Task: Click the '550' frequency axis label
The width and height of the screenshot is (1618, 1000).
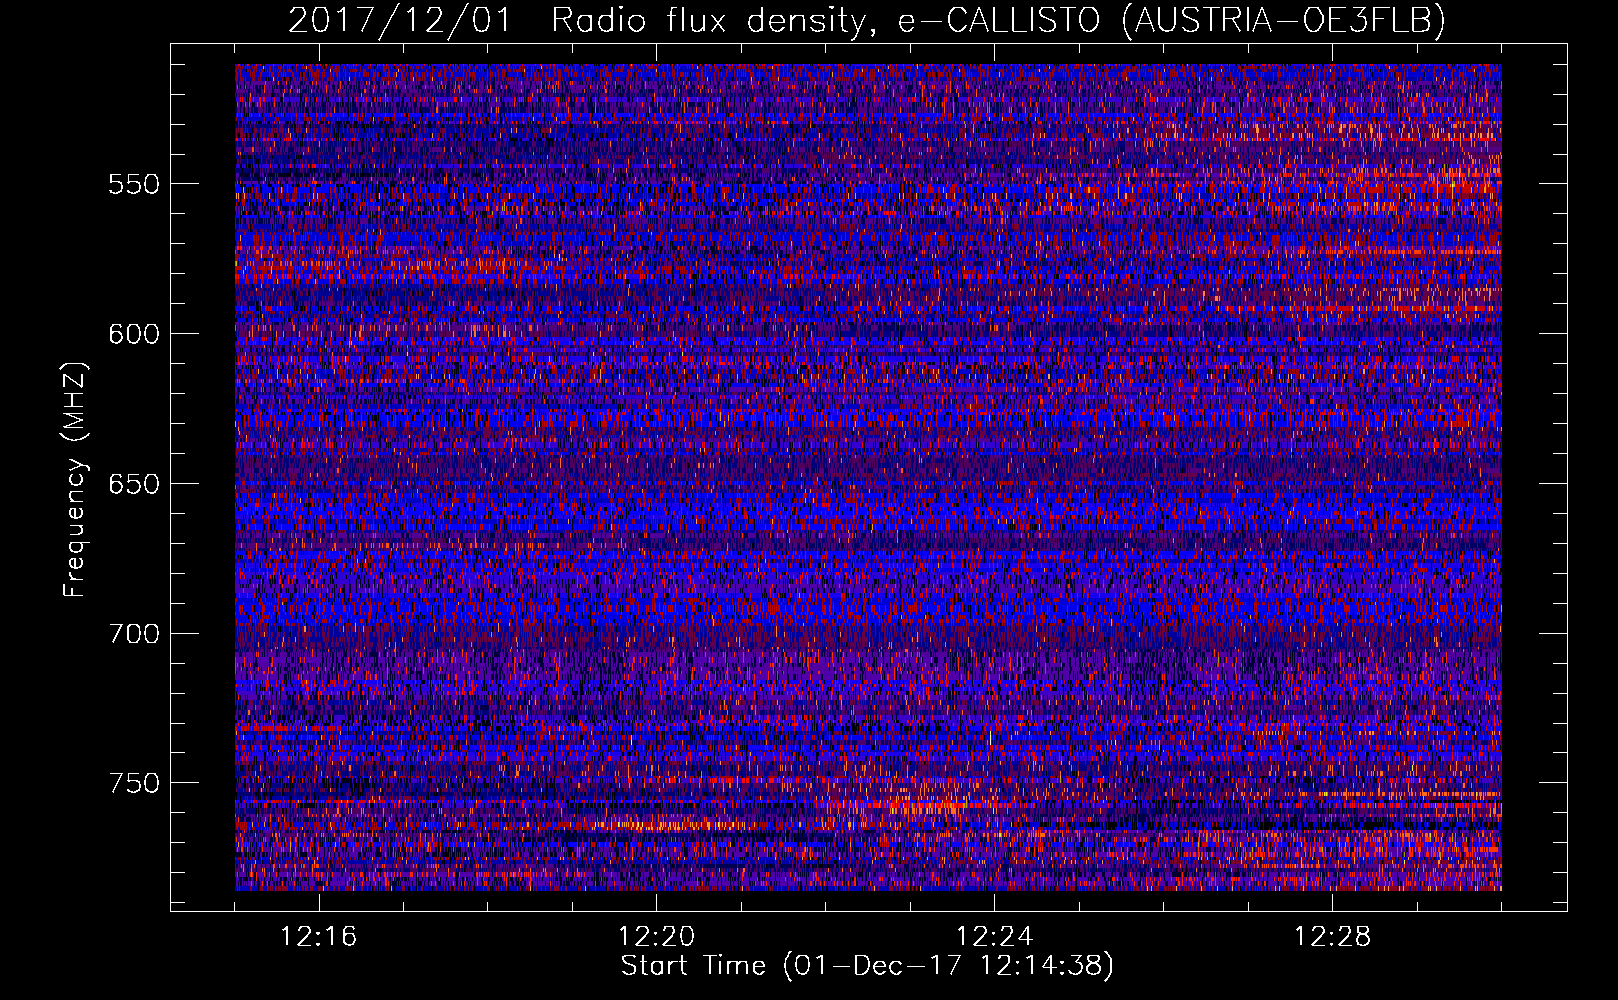Action: click(134, 185)
